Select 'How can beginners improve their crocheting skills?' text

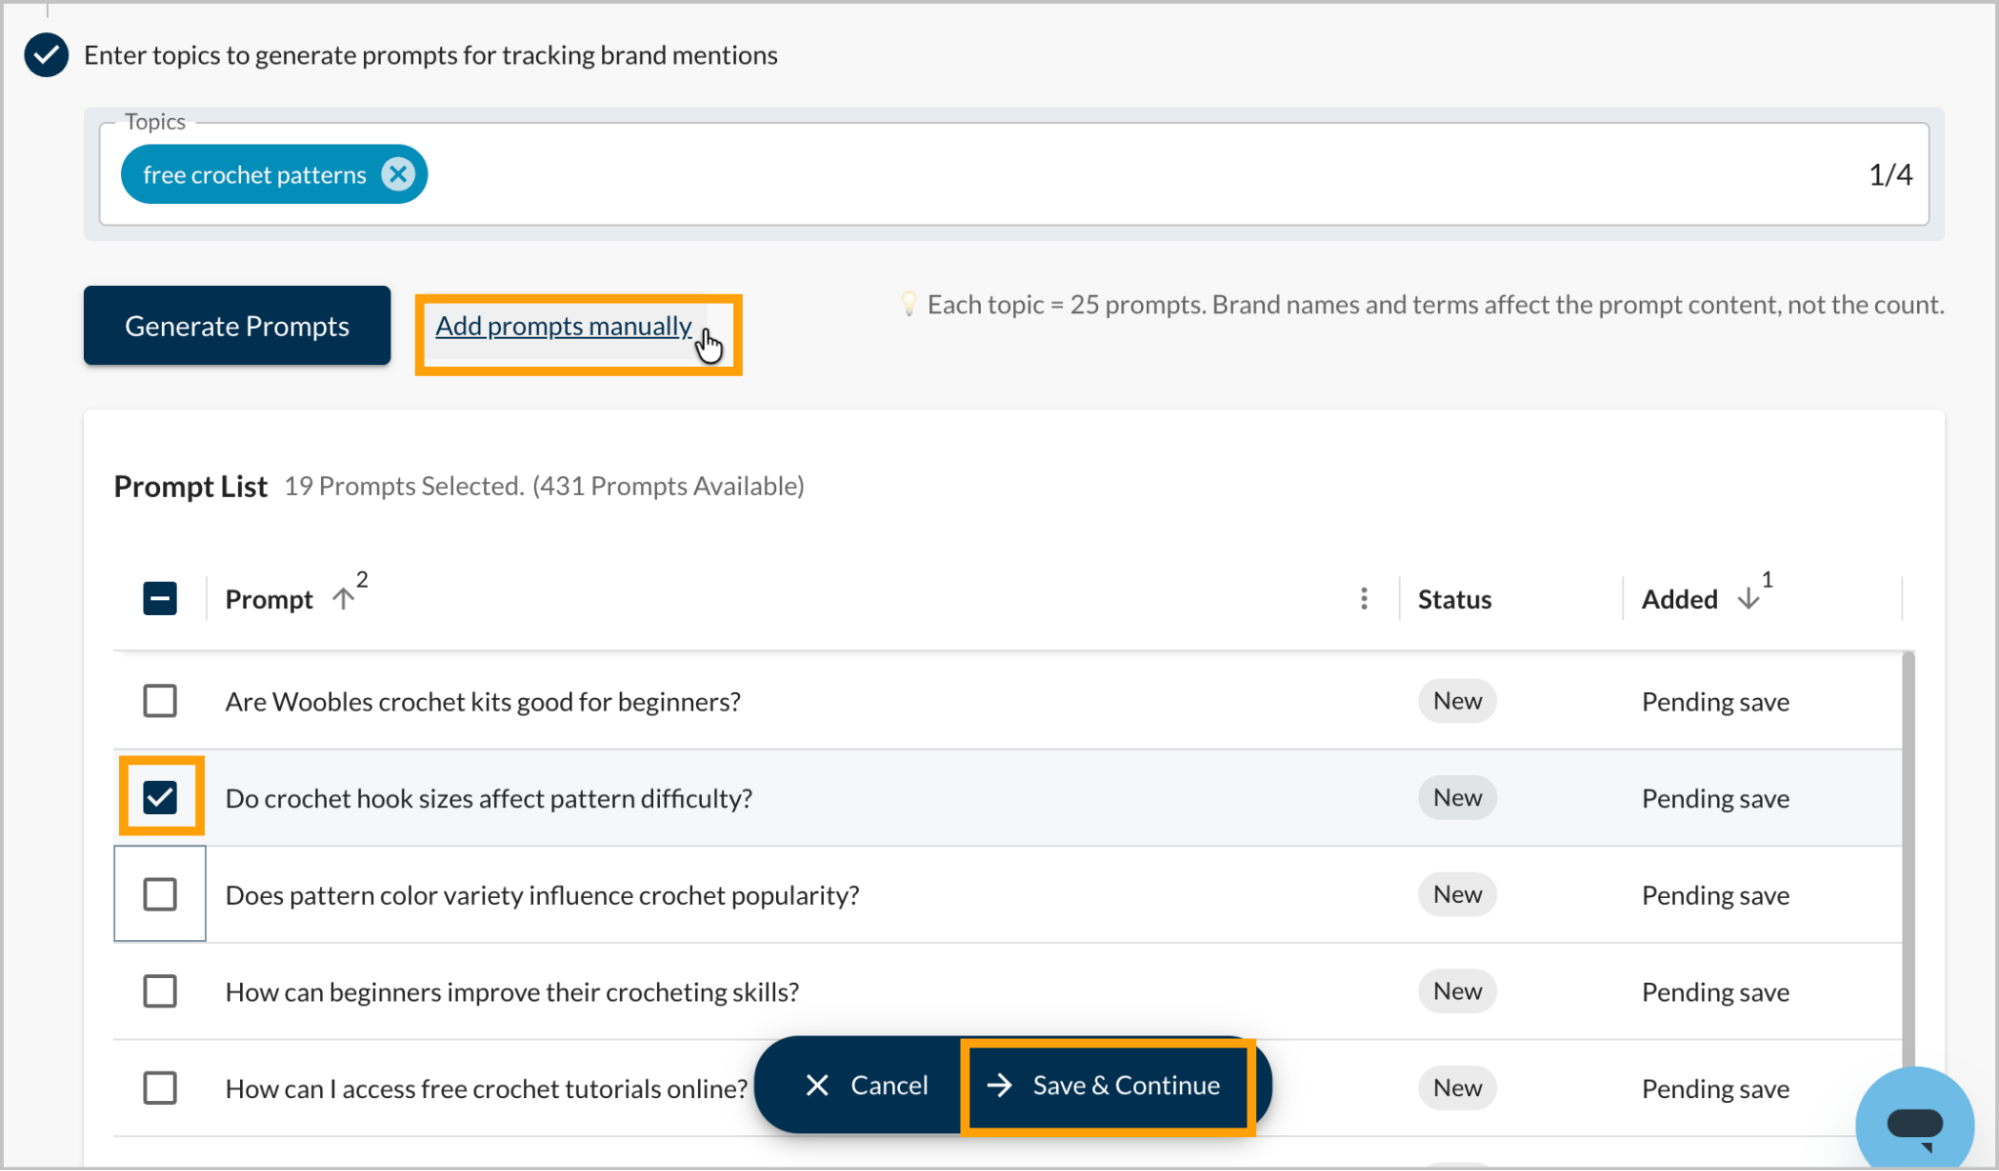tap(512, 993)
